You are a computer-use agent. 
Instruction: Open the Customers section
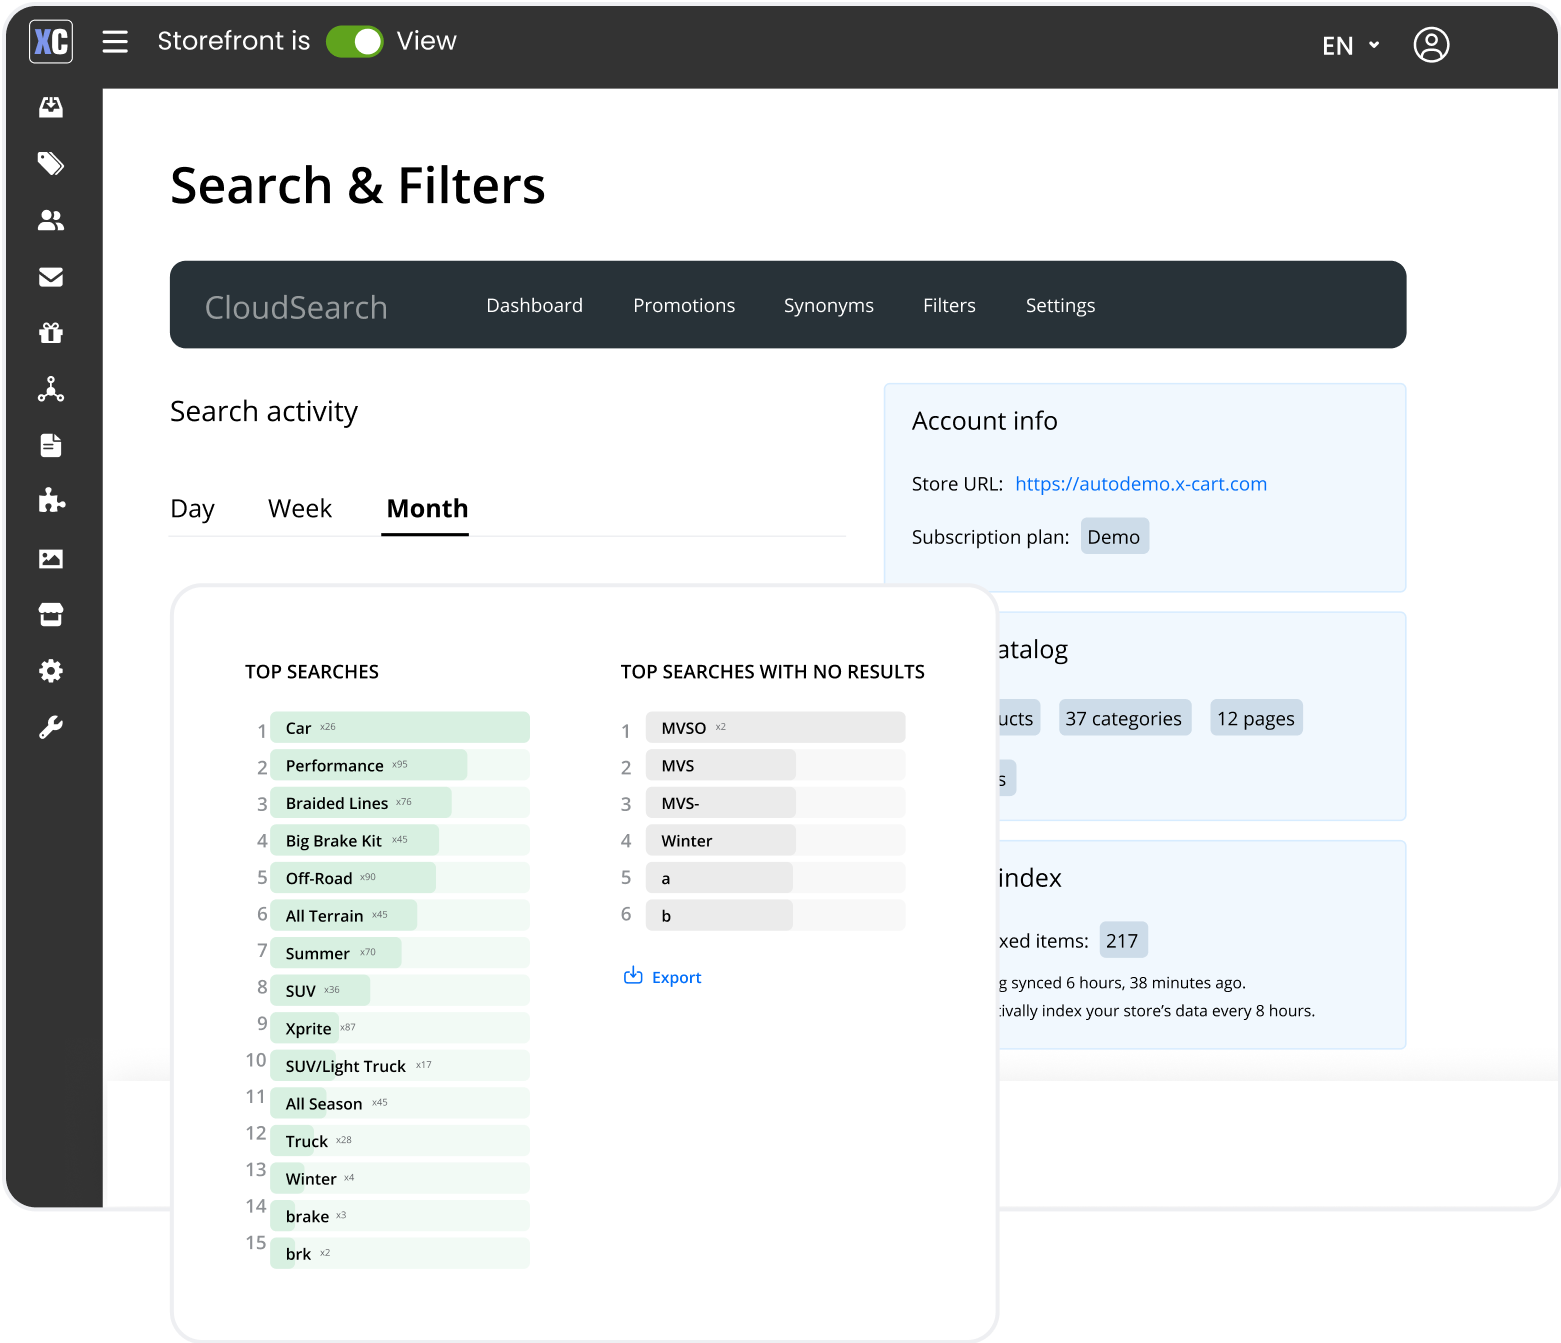(51, 220)
